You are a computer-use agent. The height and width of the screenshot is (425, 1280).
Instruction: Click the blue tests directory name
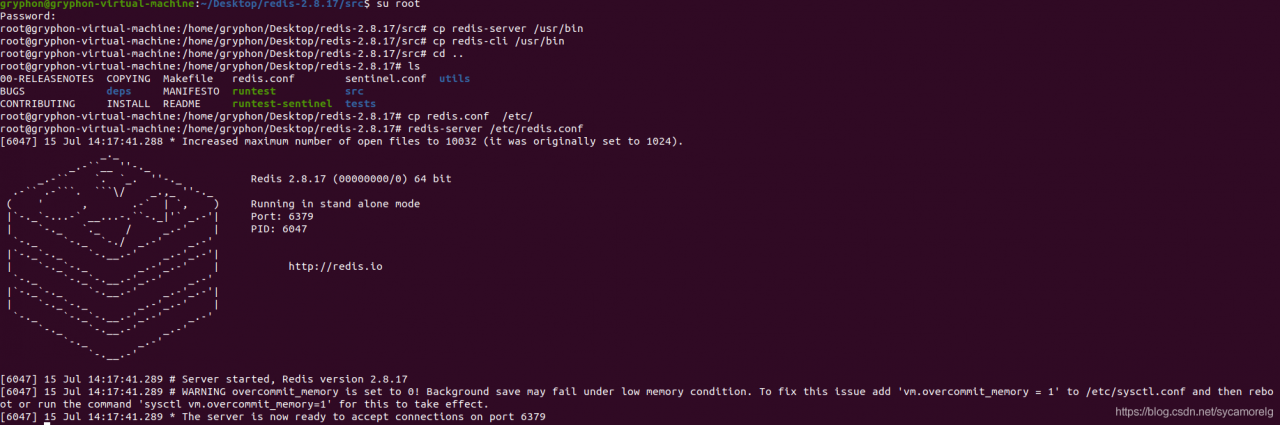pos(360,104)
